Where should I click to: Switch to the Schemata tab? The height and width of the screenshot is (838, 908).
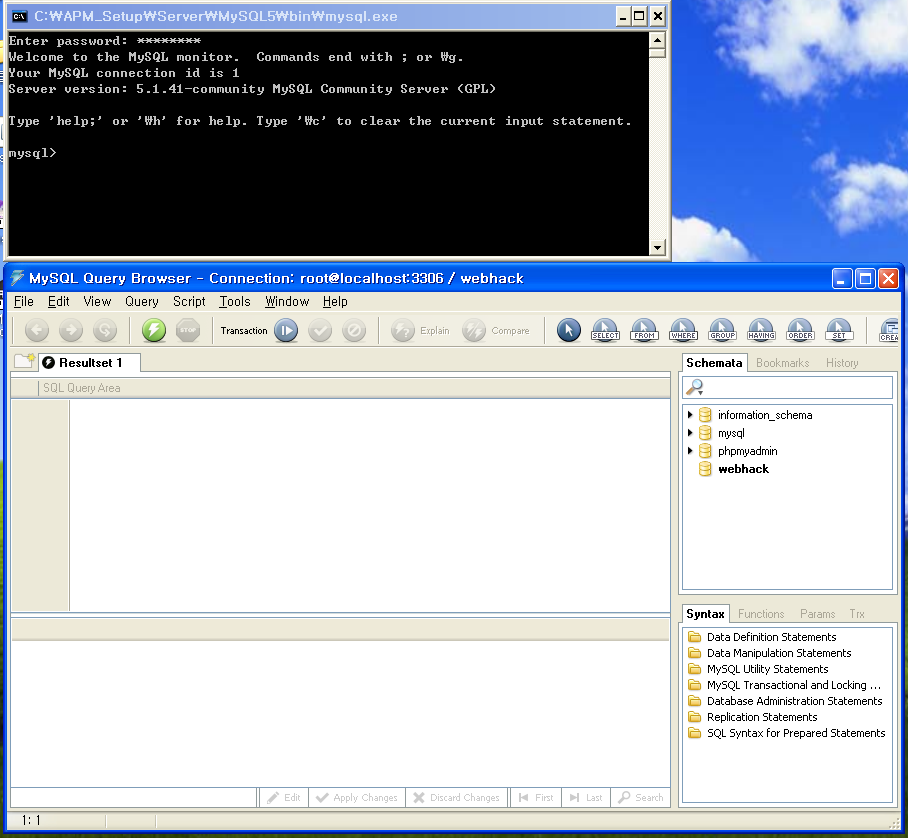coord(714,363)
